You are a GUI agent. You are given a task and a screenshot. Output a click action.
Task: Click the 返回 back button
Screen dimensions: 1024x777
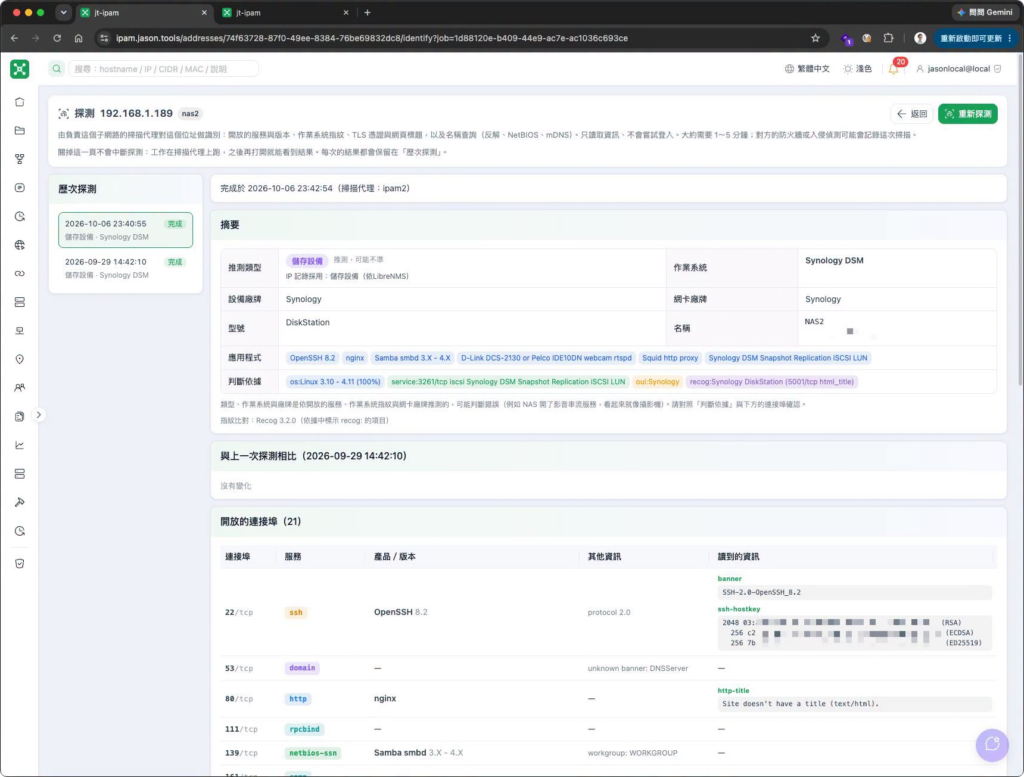click(x=912, y=114)
